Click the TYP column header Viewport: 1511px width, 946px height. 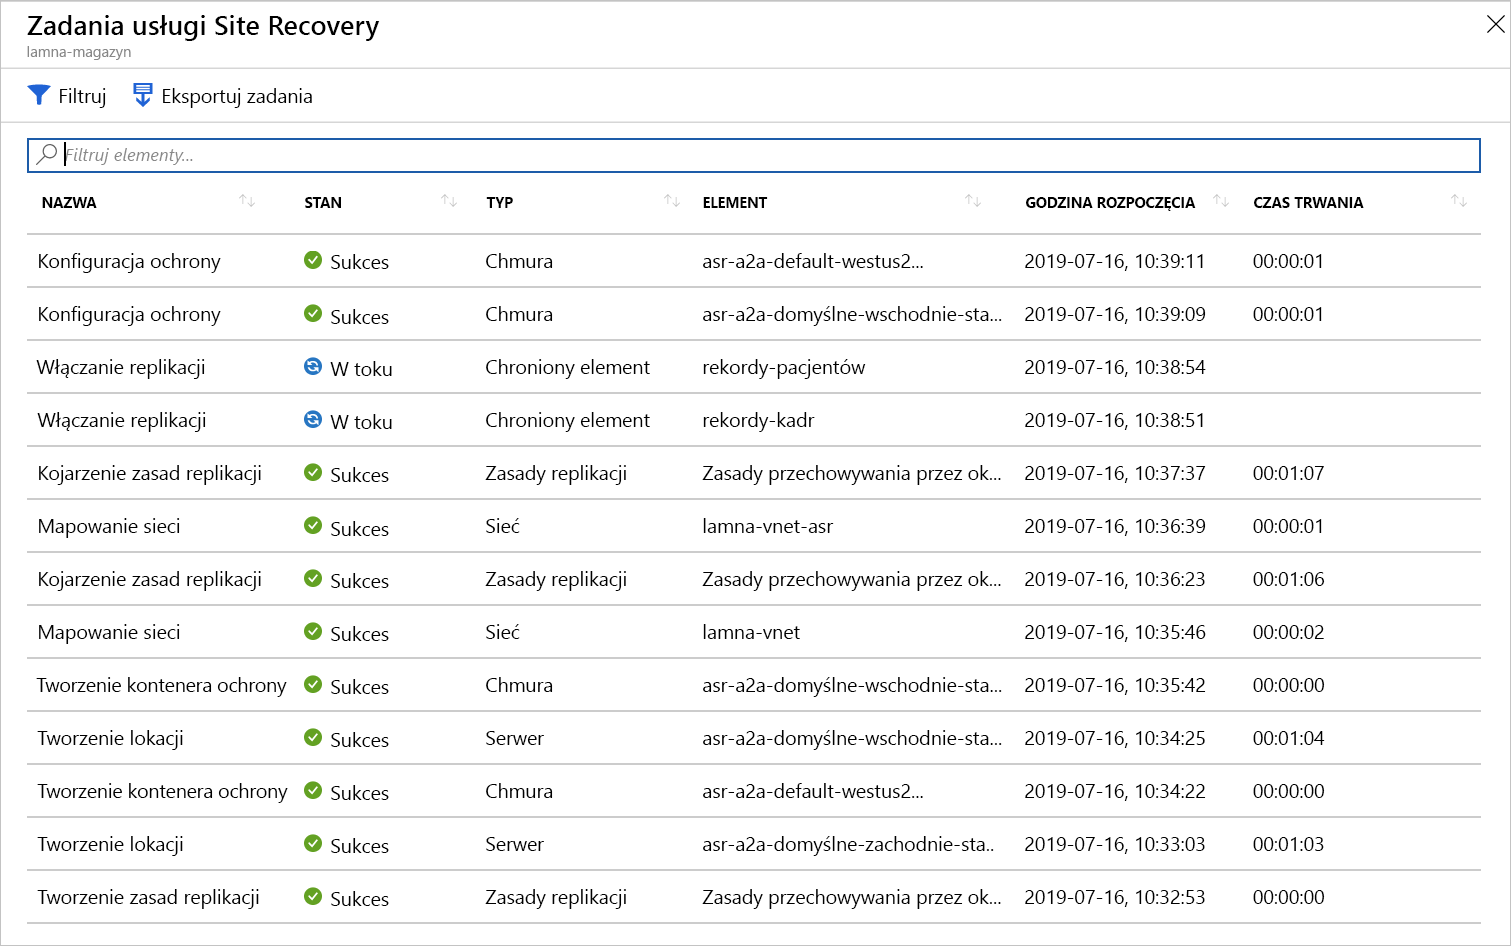pos(500,202)
